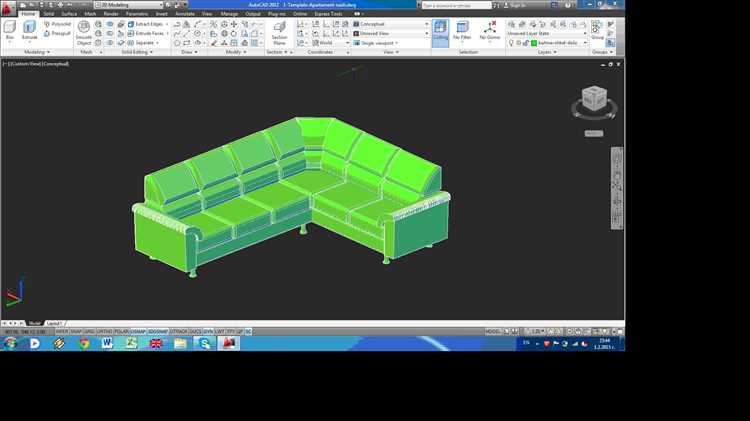The height and width of the screenshot is (421, 750).
Task: Click the Presspull button
Action: (x=59, y=33)
